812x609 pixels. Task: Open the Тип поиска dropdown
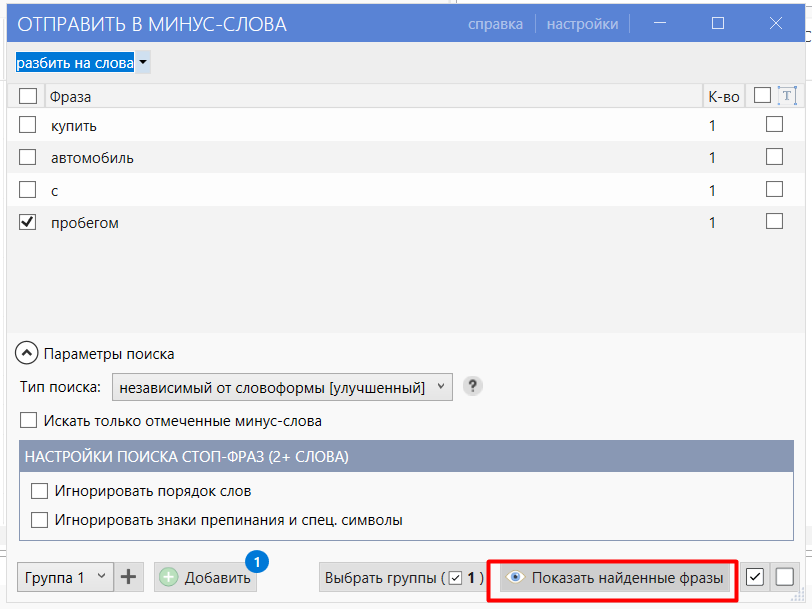[x=282, y=387]
